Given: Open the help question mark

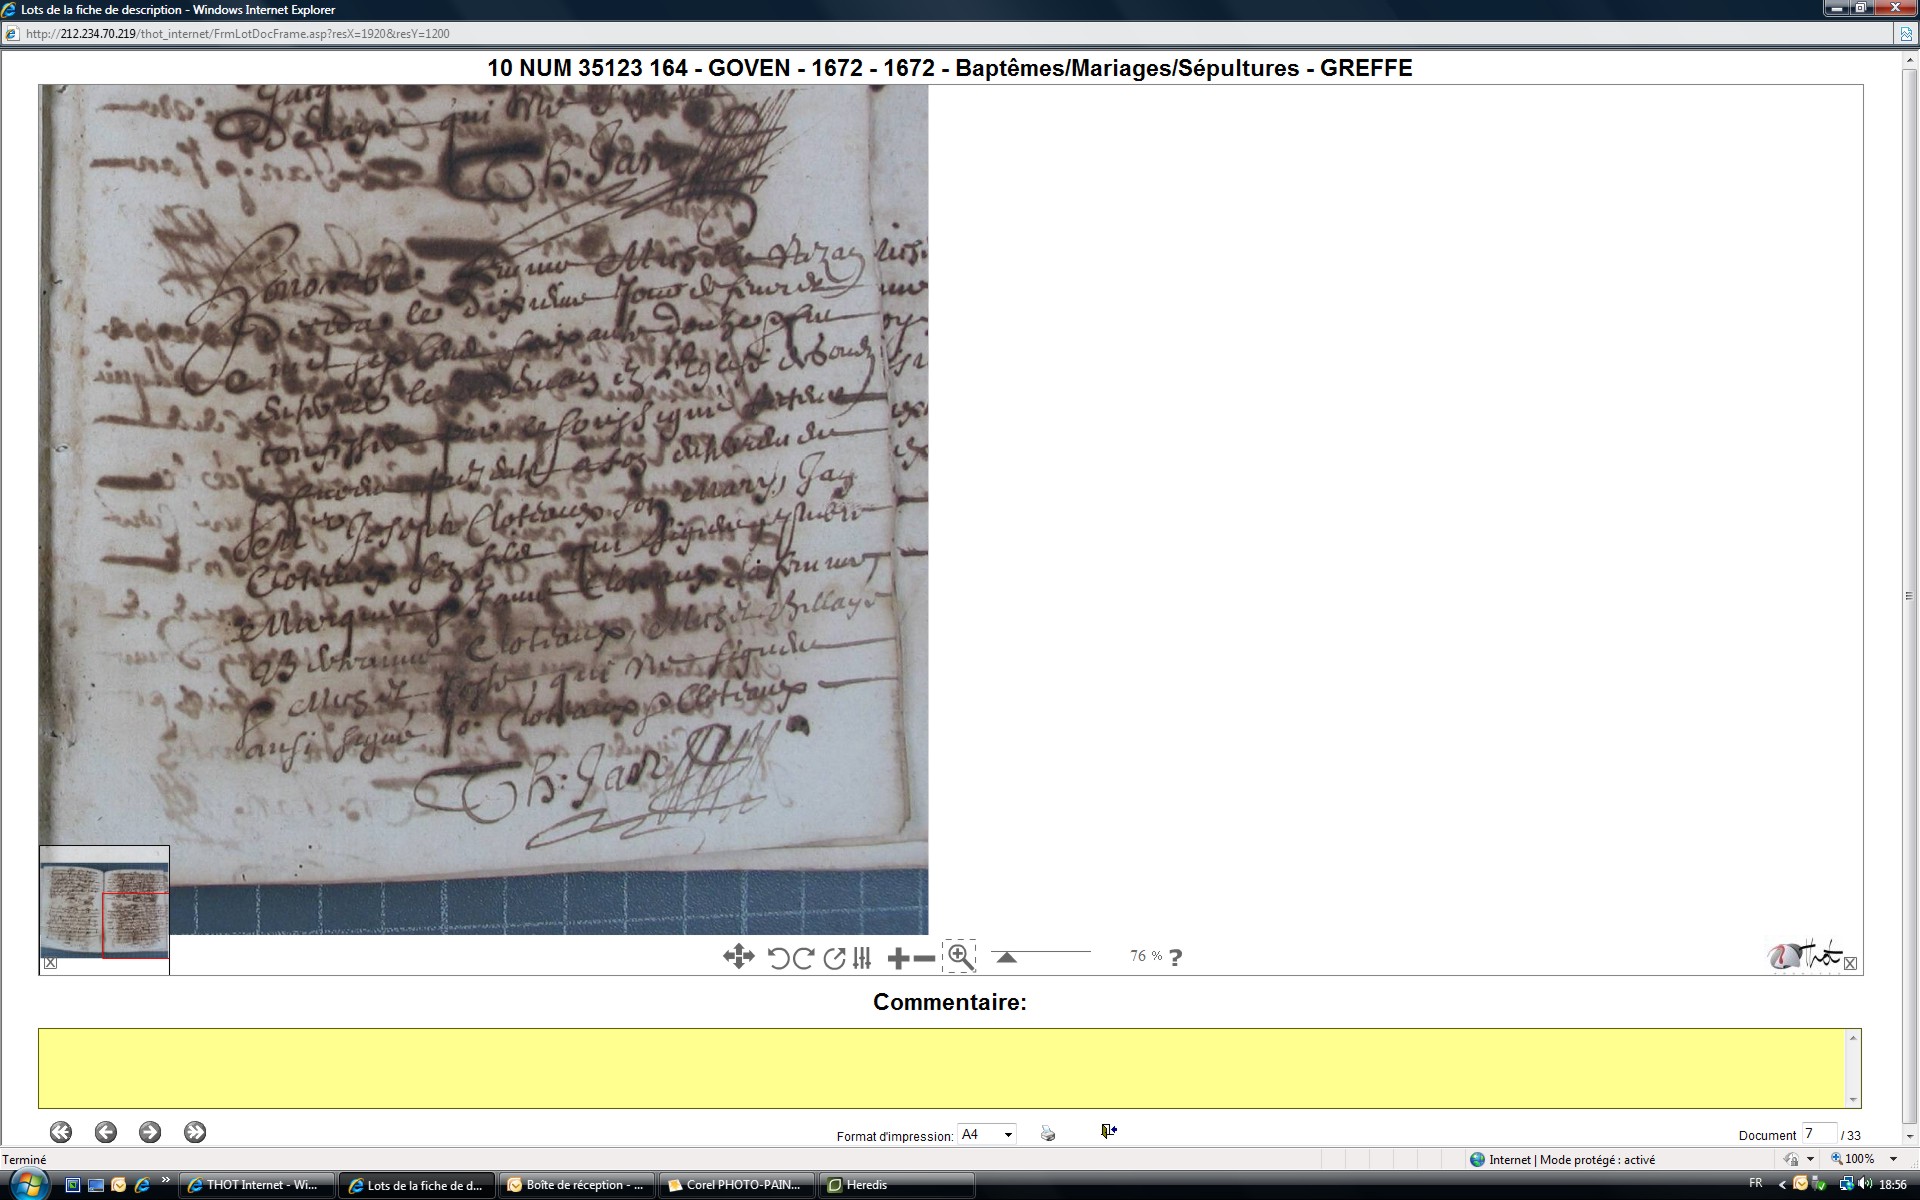Looking at the screenshot, I should pos(1175,957).
